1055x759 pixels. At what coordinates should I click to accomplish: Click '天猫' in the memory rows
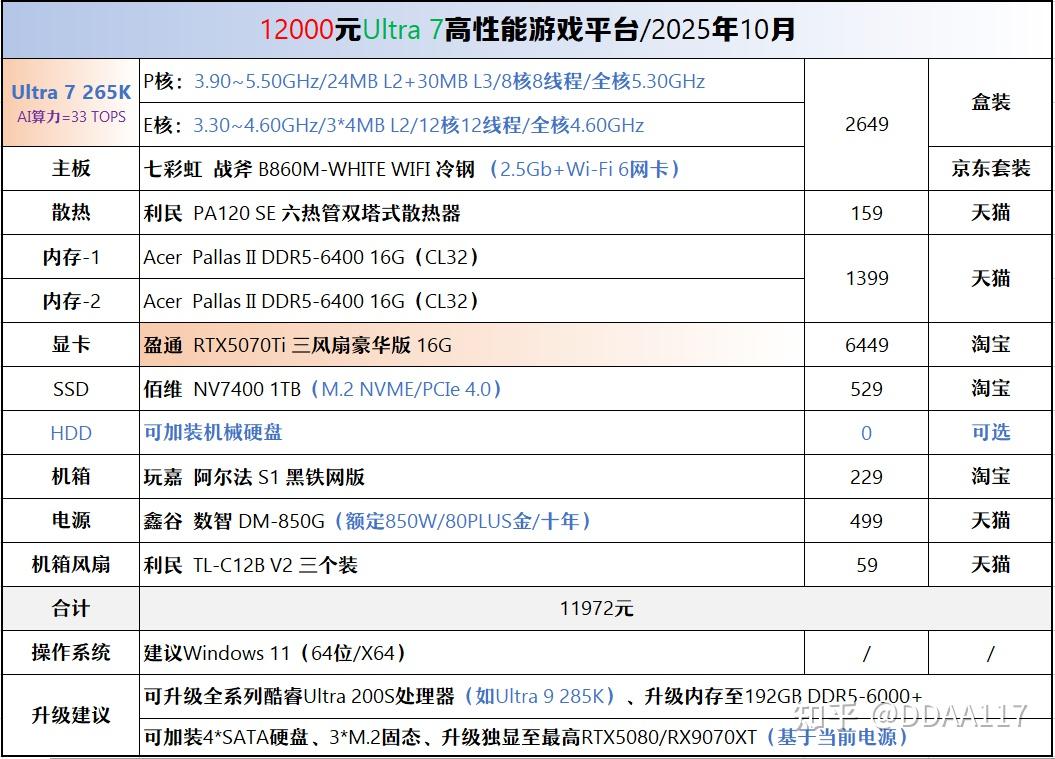[990, 278]
